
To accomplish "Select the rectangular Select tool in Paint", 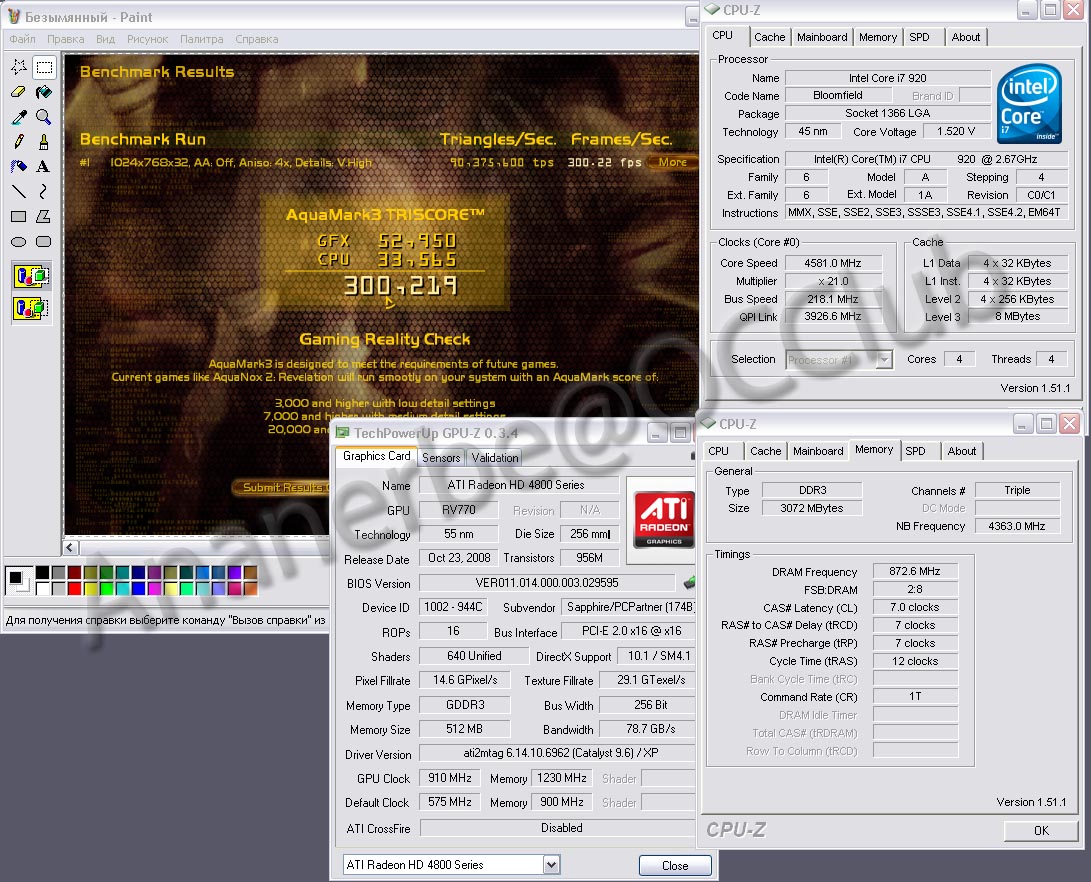I will (44, 67).
